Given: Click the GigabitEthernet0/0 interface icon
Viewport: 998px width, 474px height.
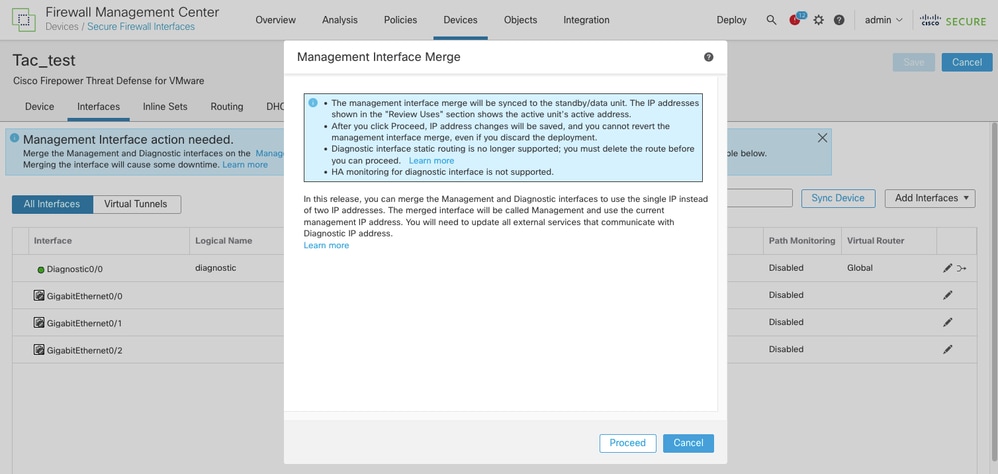Looking at the screenshot, I should click(39, 295).
